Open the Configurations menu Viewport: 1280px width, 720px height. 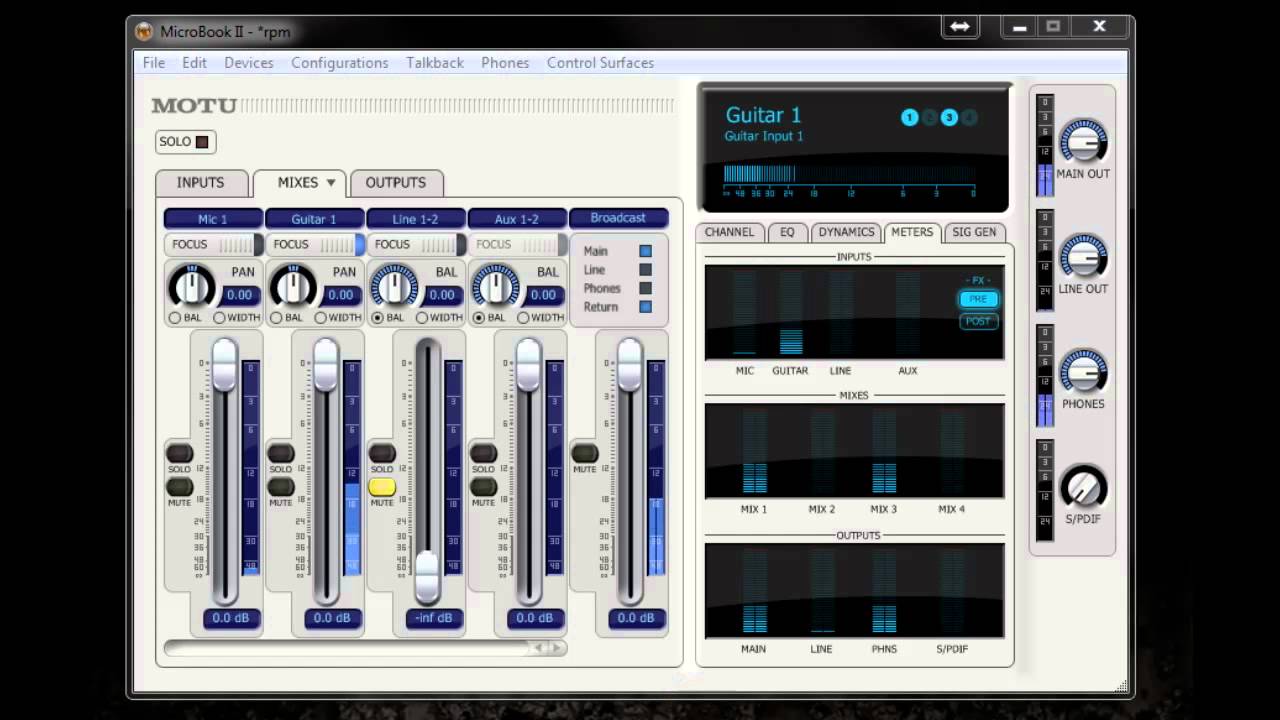pyautogui.click(x=339, y=62)
